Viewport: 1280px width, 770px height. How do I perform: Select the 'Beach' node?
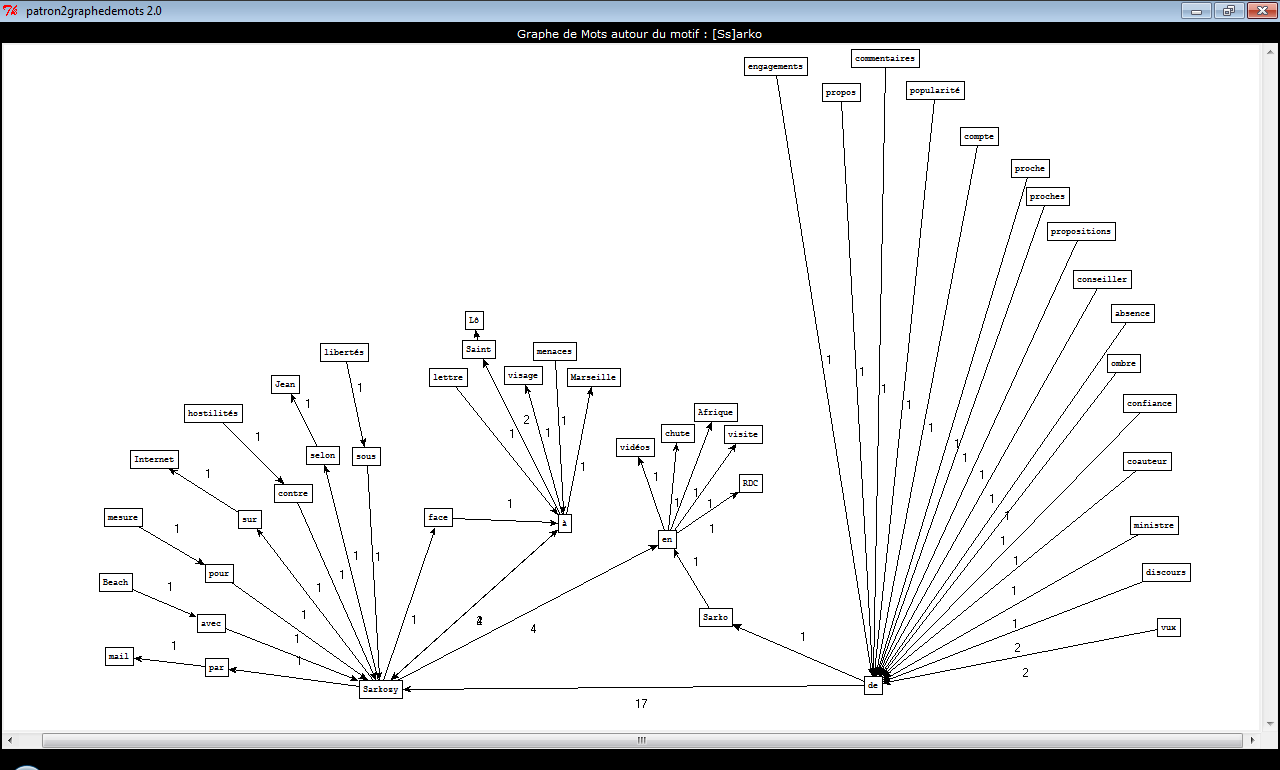(116, 582)
